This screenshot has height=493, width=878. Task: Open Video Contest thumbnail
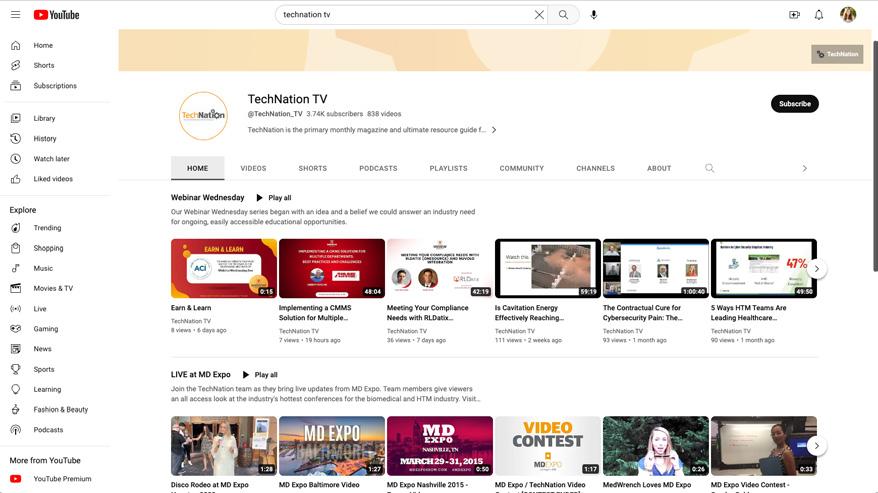pos(548,446)
